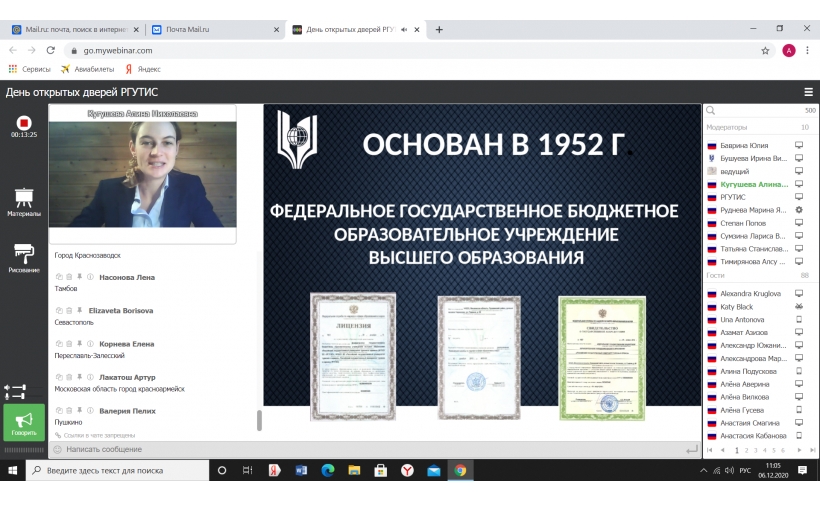Jump to last participants page

[x=812, y=450]
